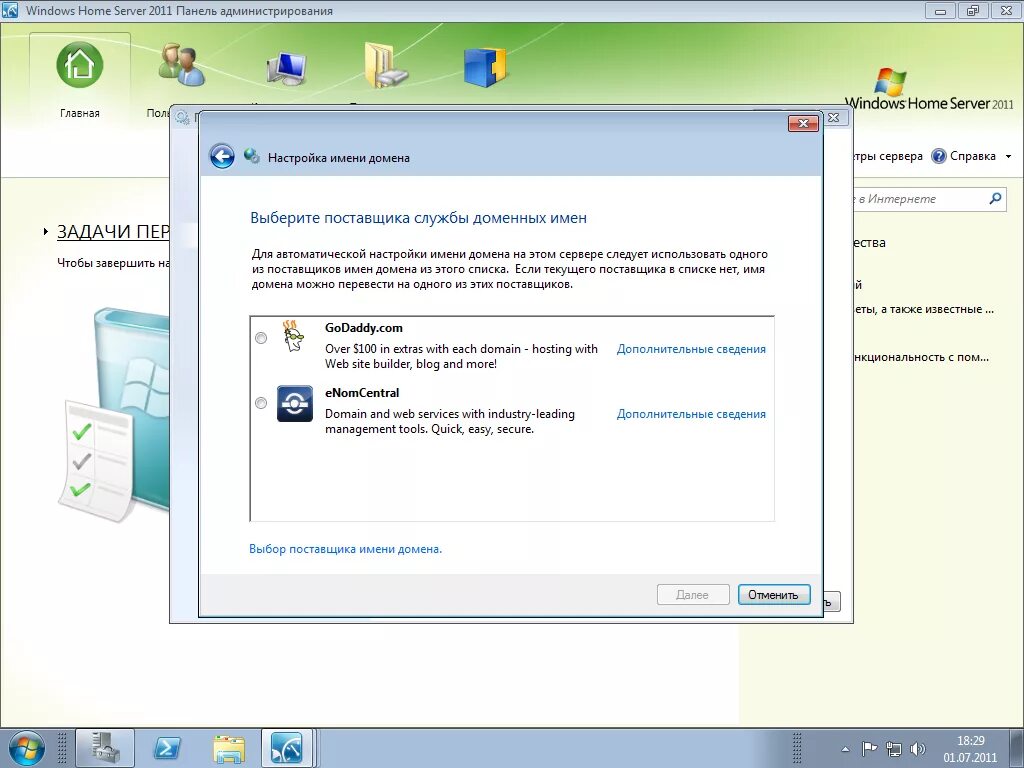
Task: Open eNomCentral Дополнительные сведения link
Action: [691, 414]
